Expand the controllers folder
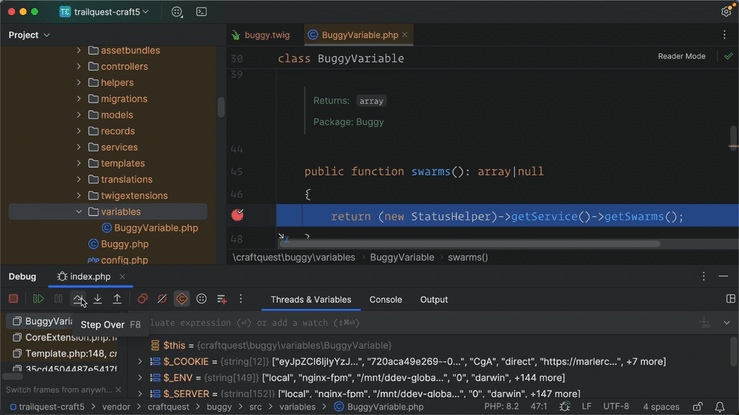 click(x=79, y=67)
